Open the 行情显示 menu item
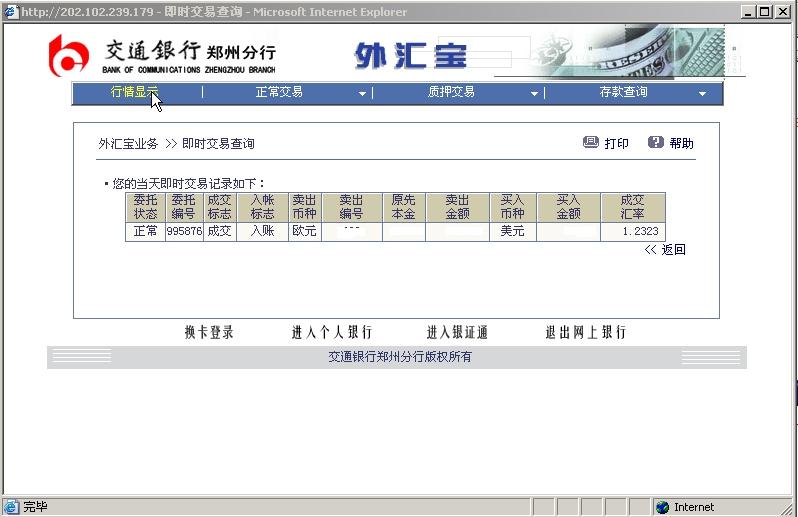The height and width of the screenshot is (517, 798). pos(134,92)
